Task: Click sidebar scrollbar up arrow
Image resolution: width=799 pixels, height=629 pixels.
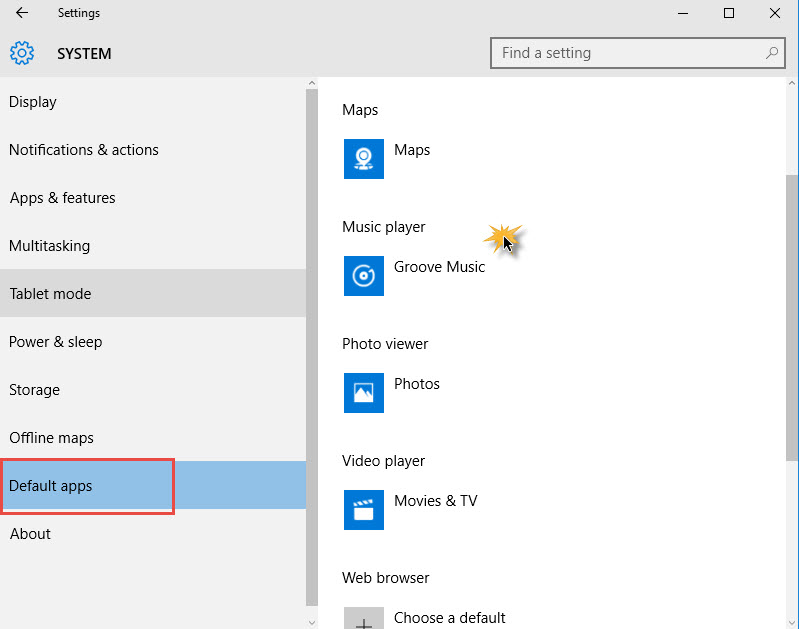Action: (312, 83)
